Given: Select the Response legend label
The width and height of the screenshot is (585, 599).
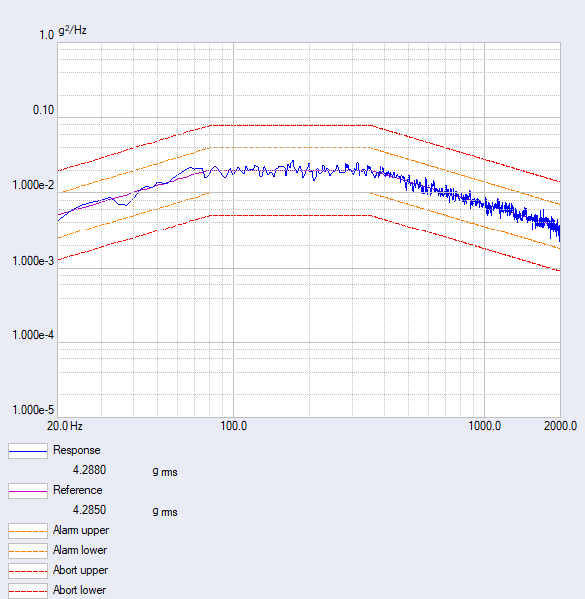Looking at the screenshot, I should [x=76, y=450].
